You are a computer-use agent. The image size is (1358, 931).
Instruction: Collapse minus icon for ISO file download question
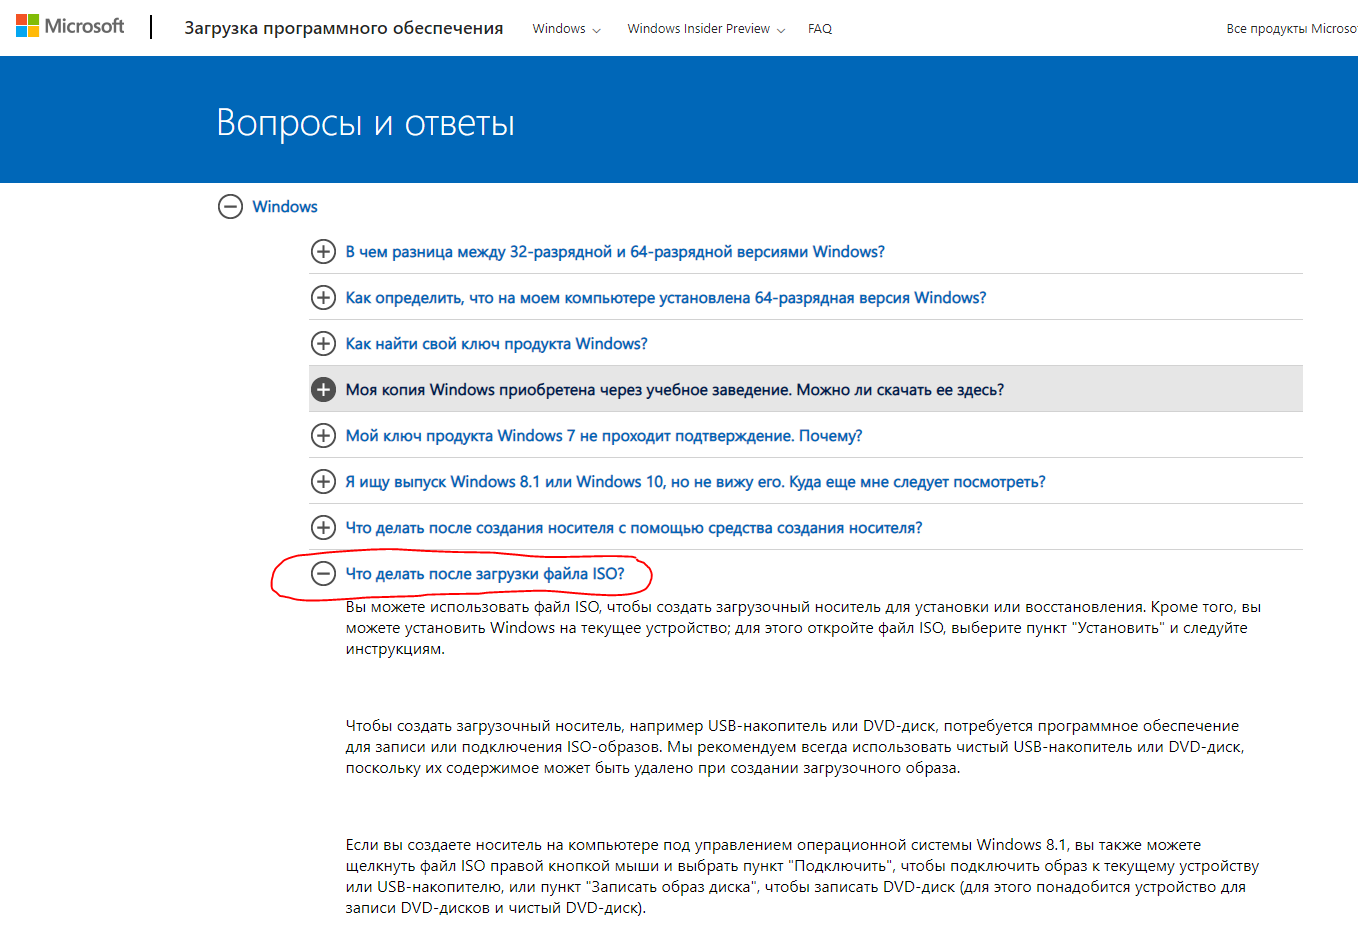323,574
